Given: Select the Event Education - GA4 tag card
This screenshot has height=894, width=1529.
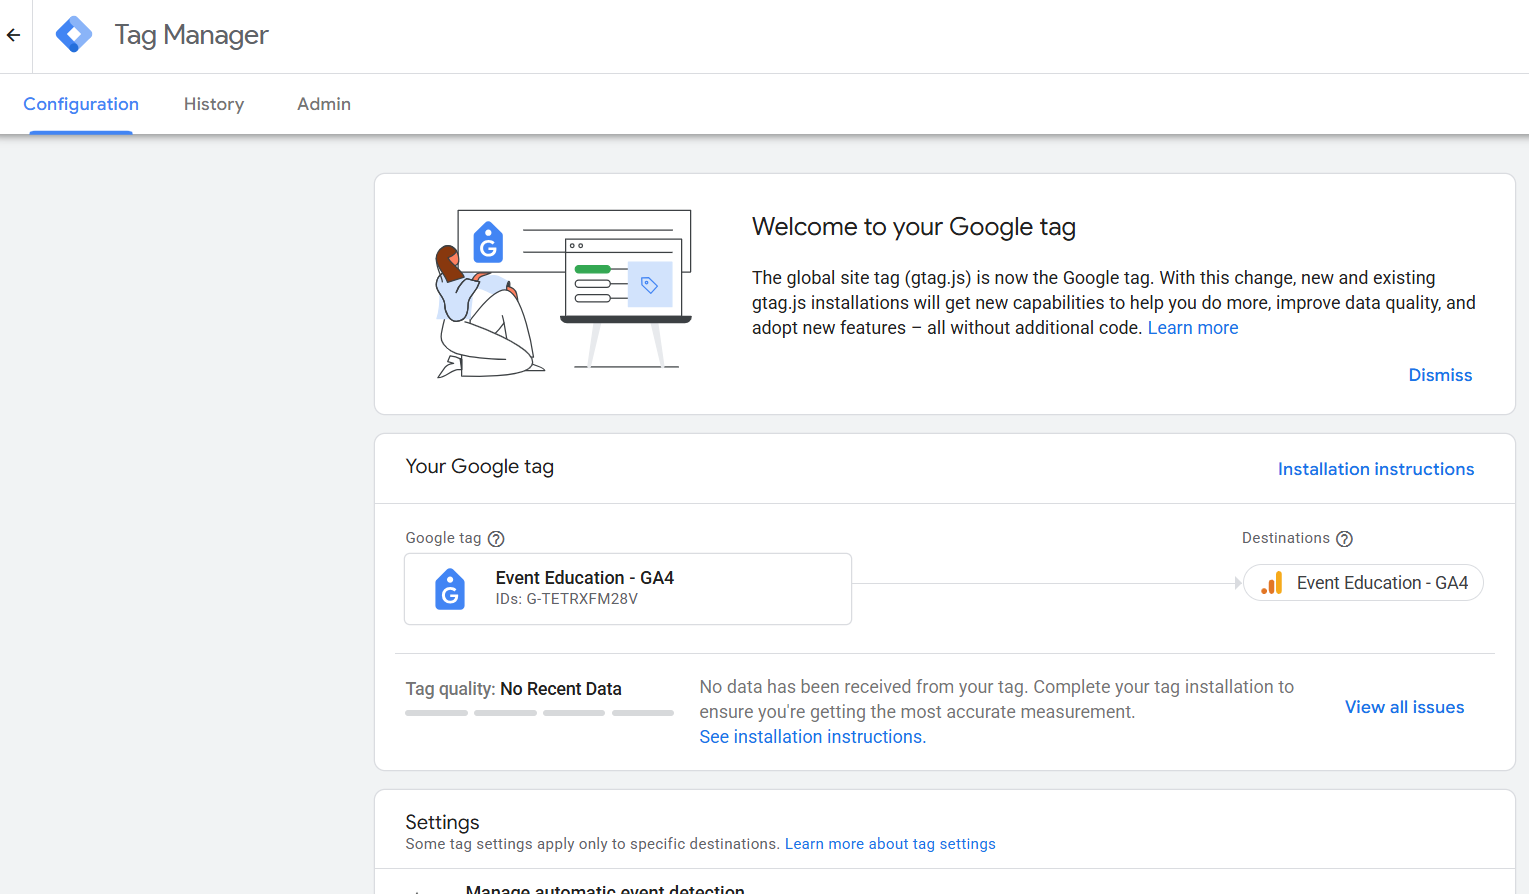Looking at the screenshot, I should (x=628, y=589).
